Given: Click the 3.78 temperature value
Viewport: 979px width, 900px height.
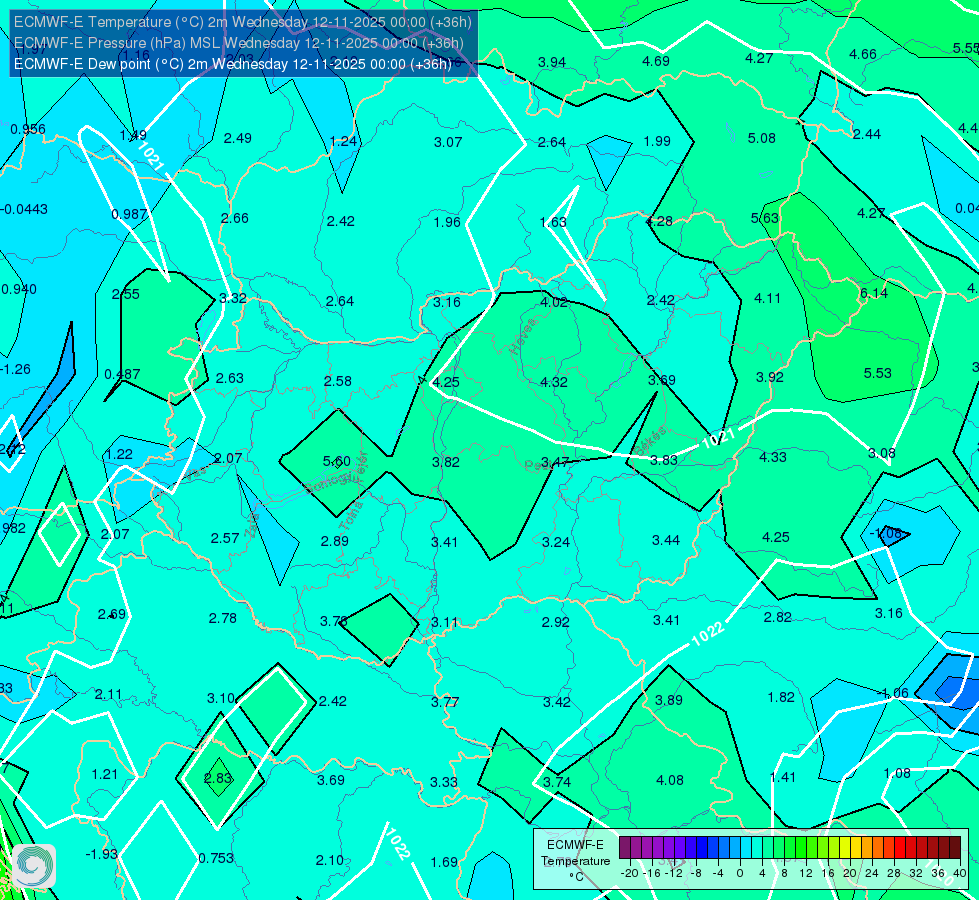Looking at the screenshot, I should click(333, 621).
